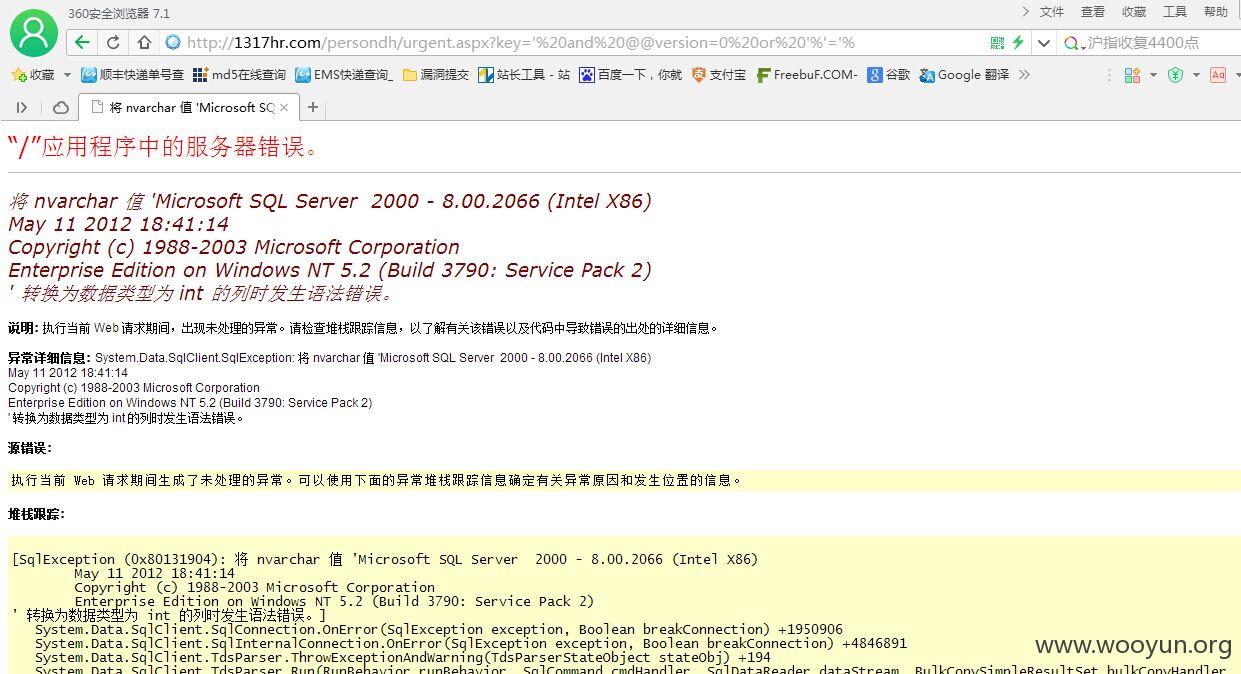Click the chevron before the 文件 menu
This screenshot has height=674, width=1241.
1026,12
